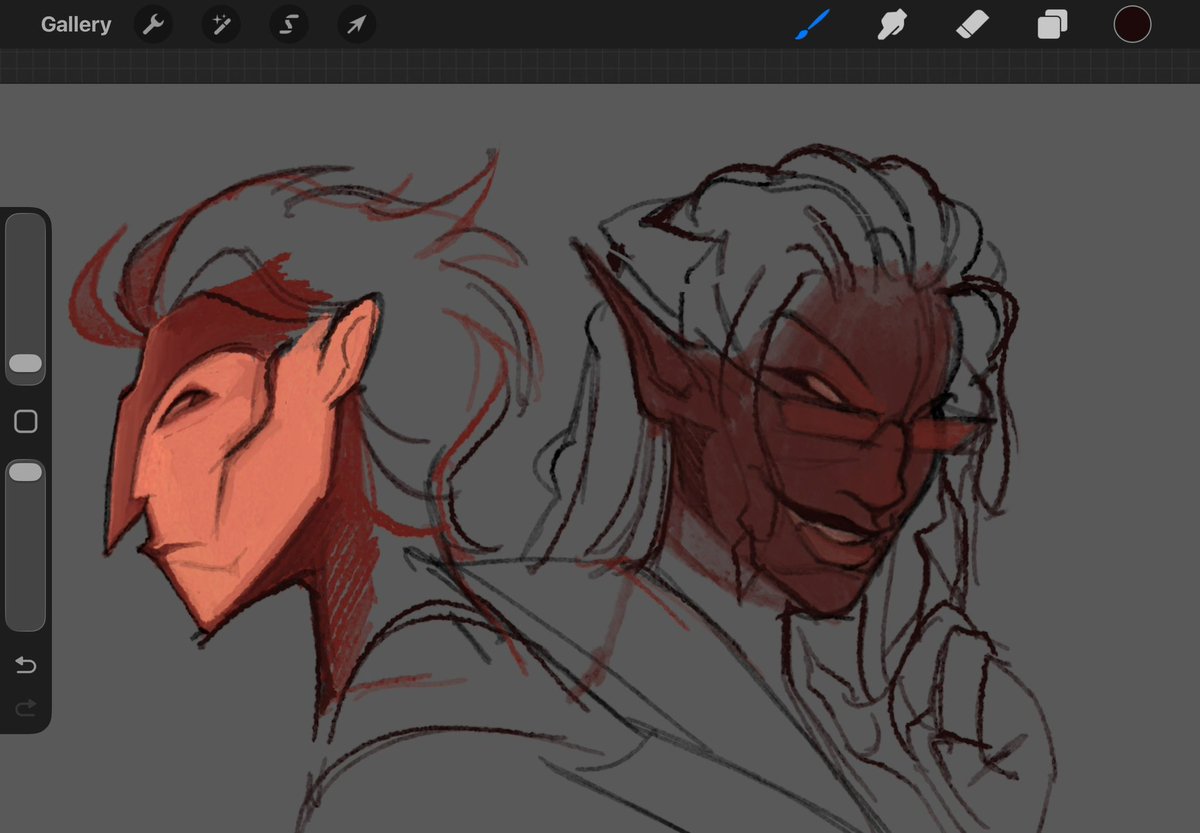
Task: Select the Eraser tool
Action: coord(972,24)
